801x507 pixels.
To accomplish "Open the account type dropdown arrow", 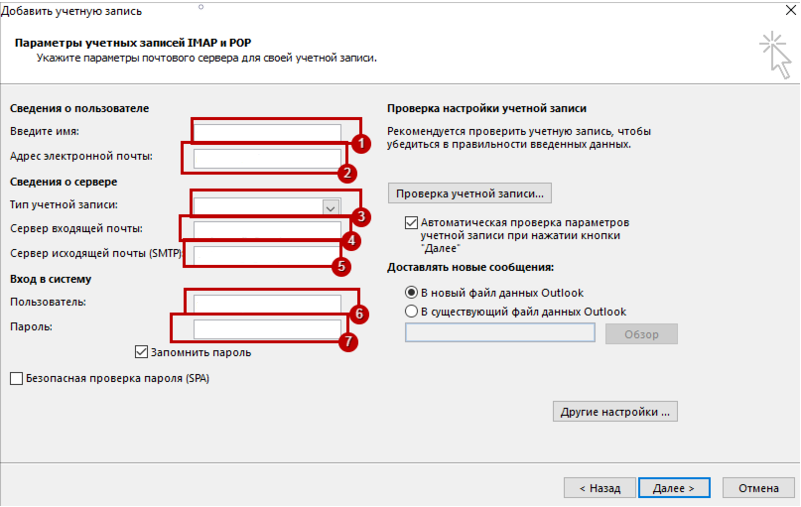I will [331, 207].
